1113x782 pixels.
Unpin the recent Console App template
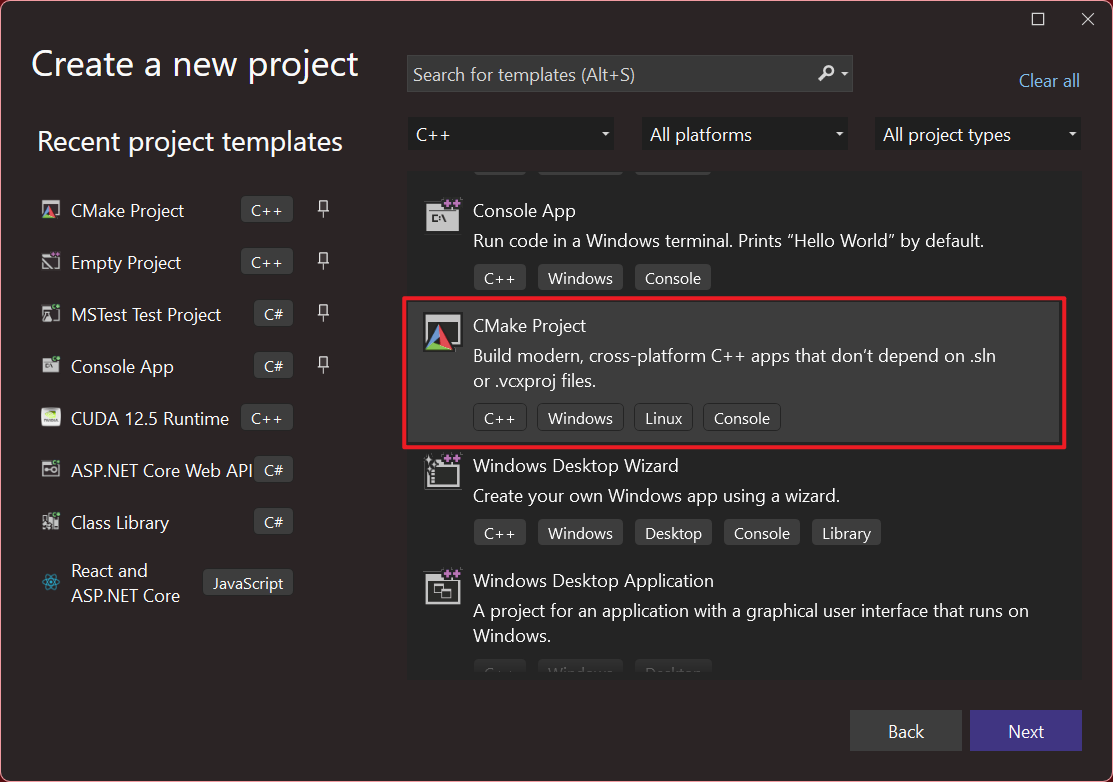[x=323, y=365]
